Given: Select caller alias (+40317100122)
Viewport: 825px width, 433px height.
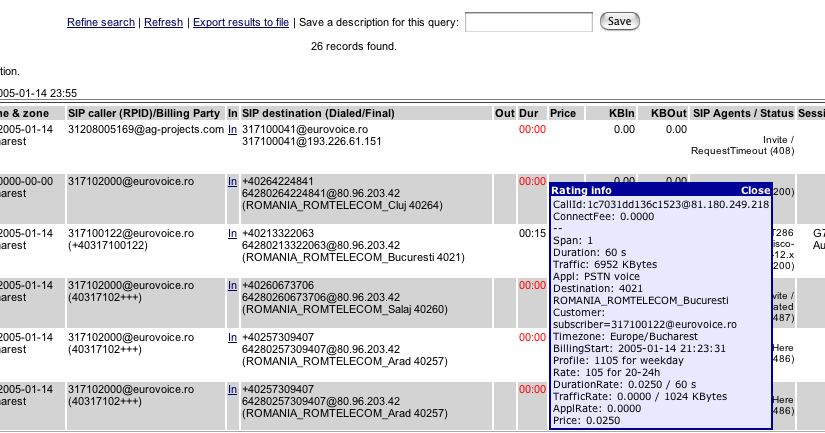Looking at the screenshot, I should tap(108, 245).
